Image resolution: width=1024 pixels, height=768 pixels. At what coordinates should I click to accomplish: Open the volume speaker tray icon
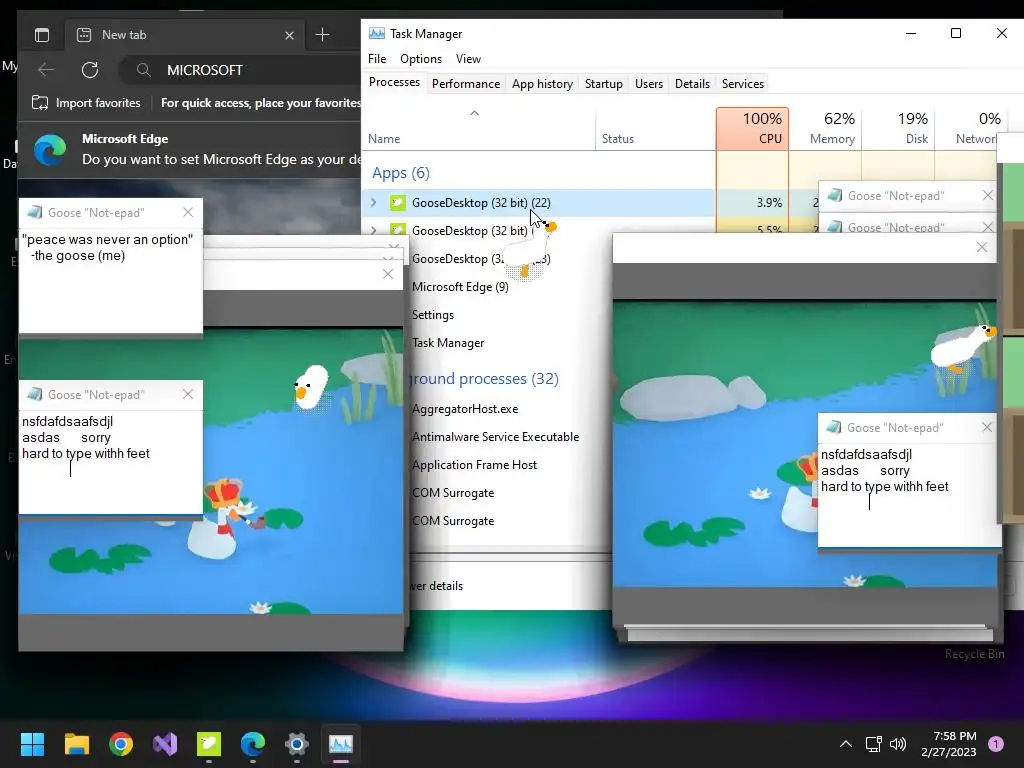coord(898,744)
